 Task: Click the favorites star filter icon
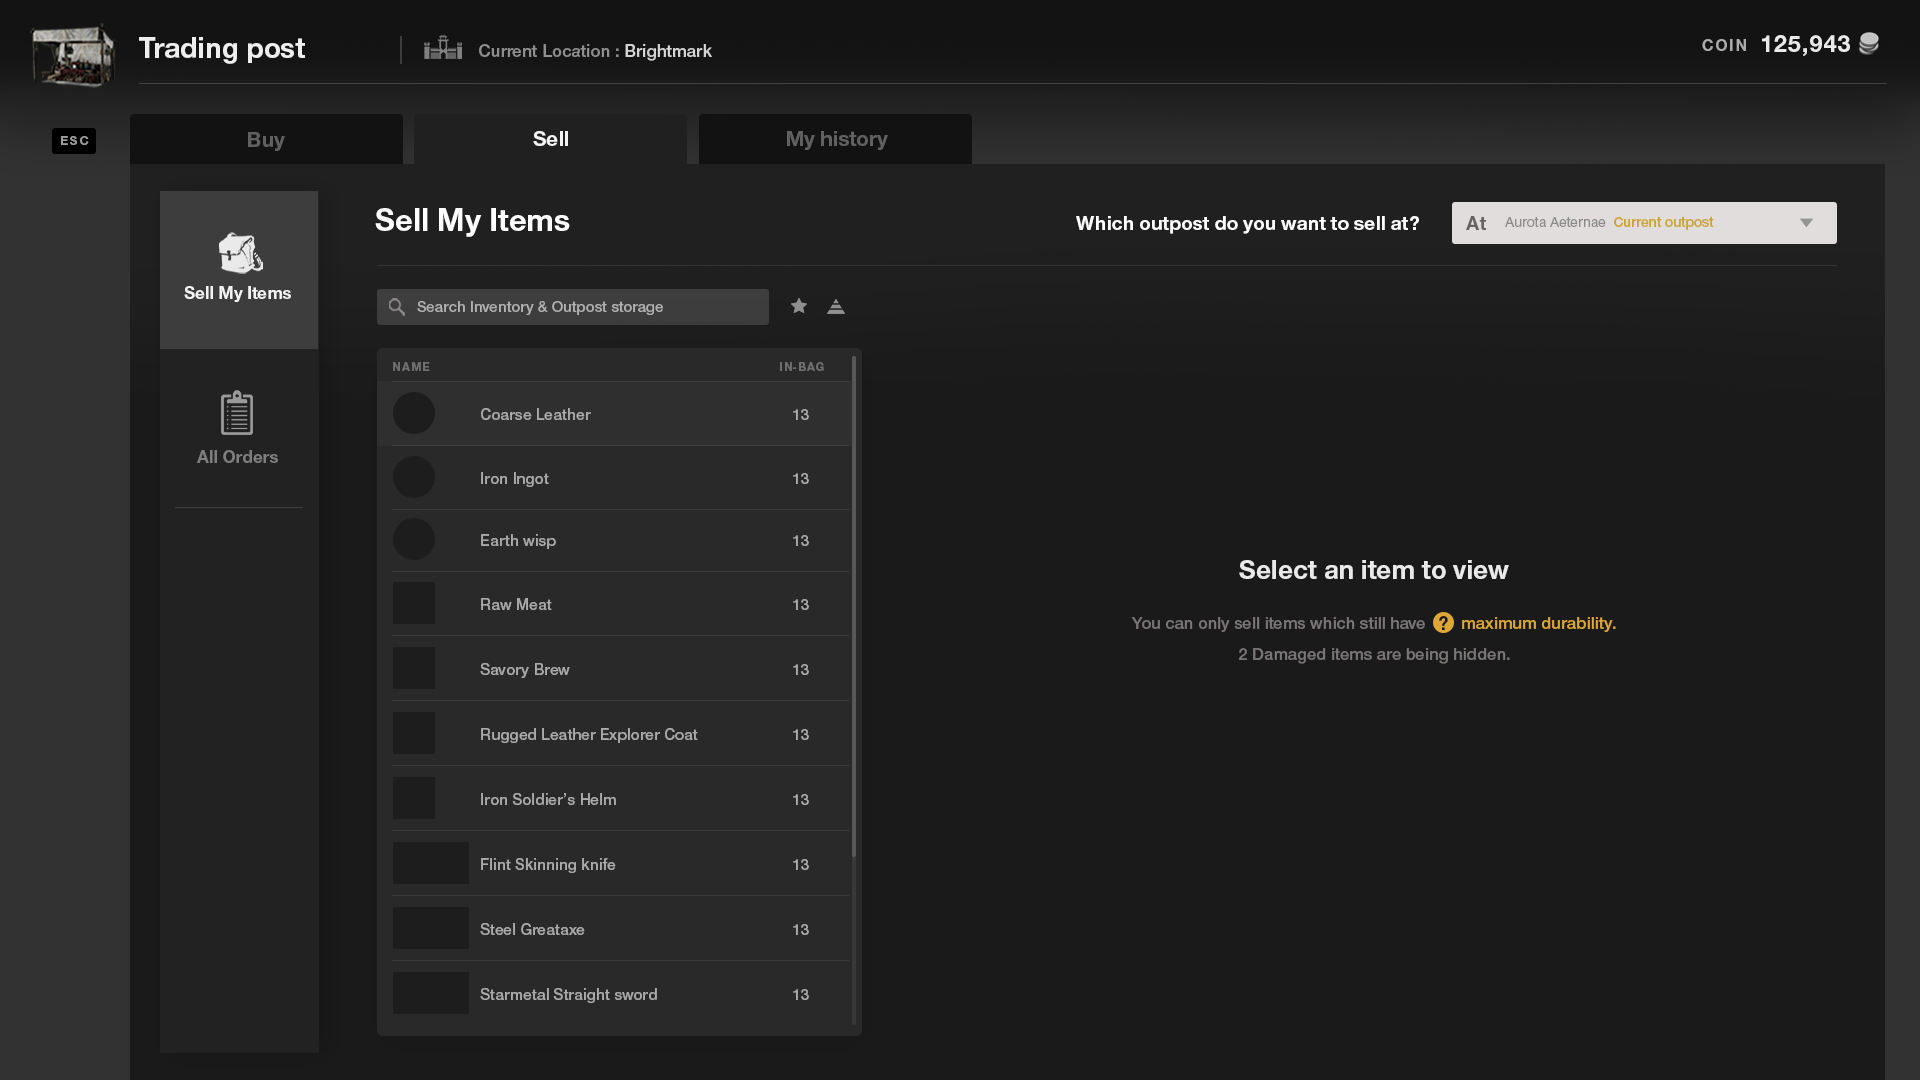(798, 306)
